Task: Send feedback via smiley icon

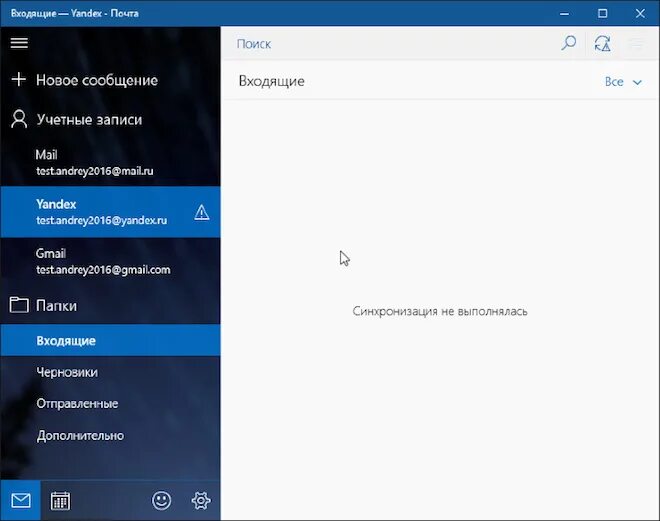Action: [x=161, y=500]
